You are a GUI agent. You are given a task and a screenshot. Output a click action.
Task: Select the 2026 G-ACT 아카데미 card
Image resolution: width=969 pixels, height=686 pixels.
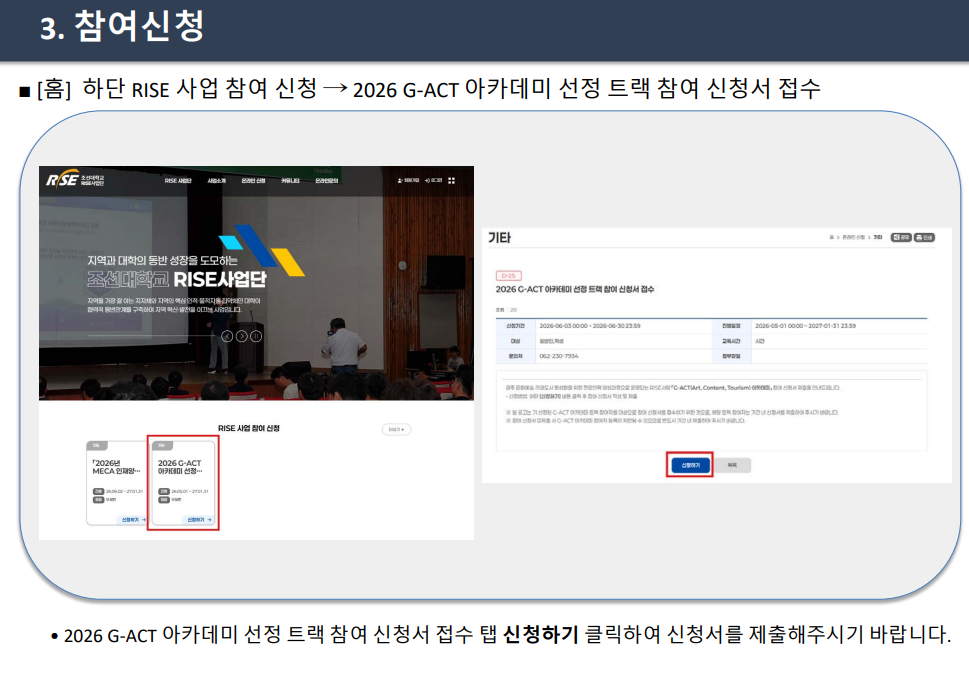point(183,483)
